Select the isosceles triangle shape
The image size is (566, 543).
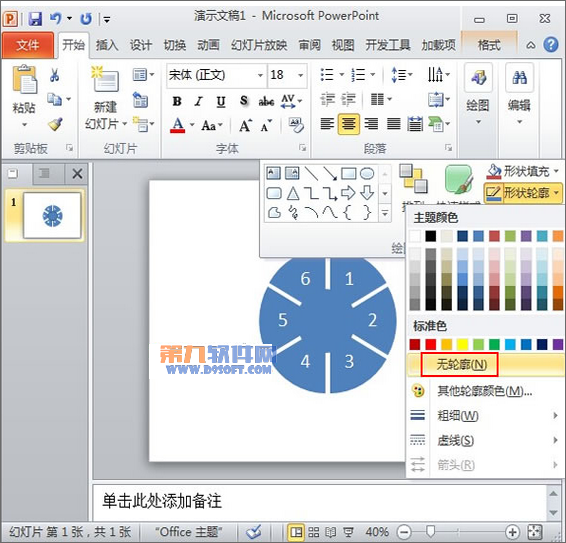point(293,194)
